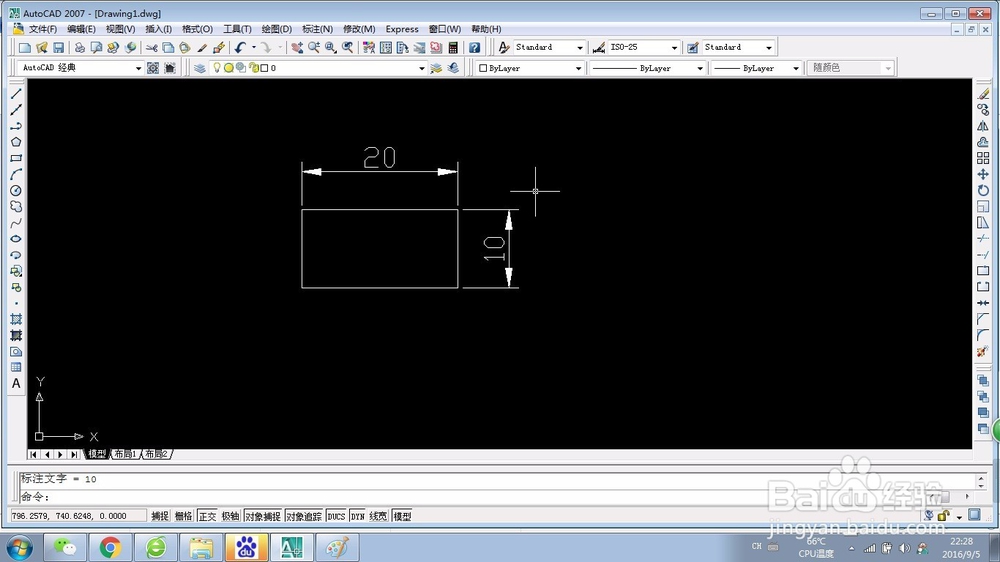Toggle DYN dynamic input in status bar
The height and width of the screenshot is (562, 1000).
(x=357, y=516)
